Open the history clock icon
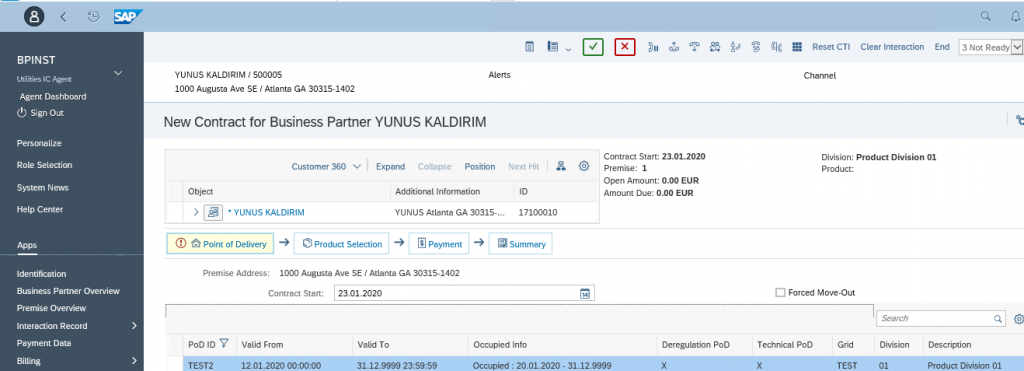The width and height of the screenshot is (1024, 371). click(x=93, y=17)
